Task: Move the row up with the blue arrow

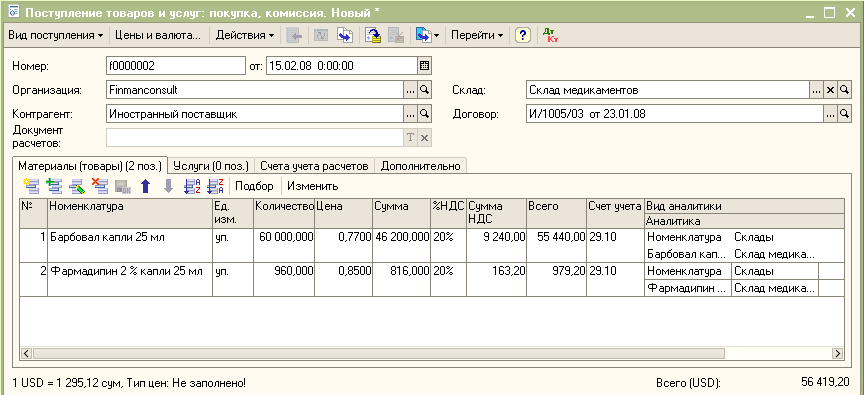Action: tap(145, 186)
